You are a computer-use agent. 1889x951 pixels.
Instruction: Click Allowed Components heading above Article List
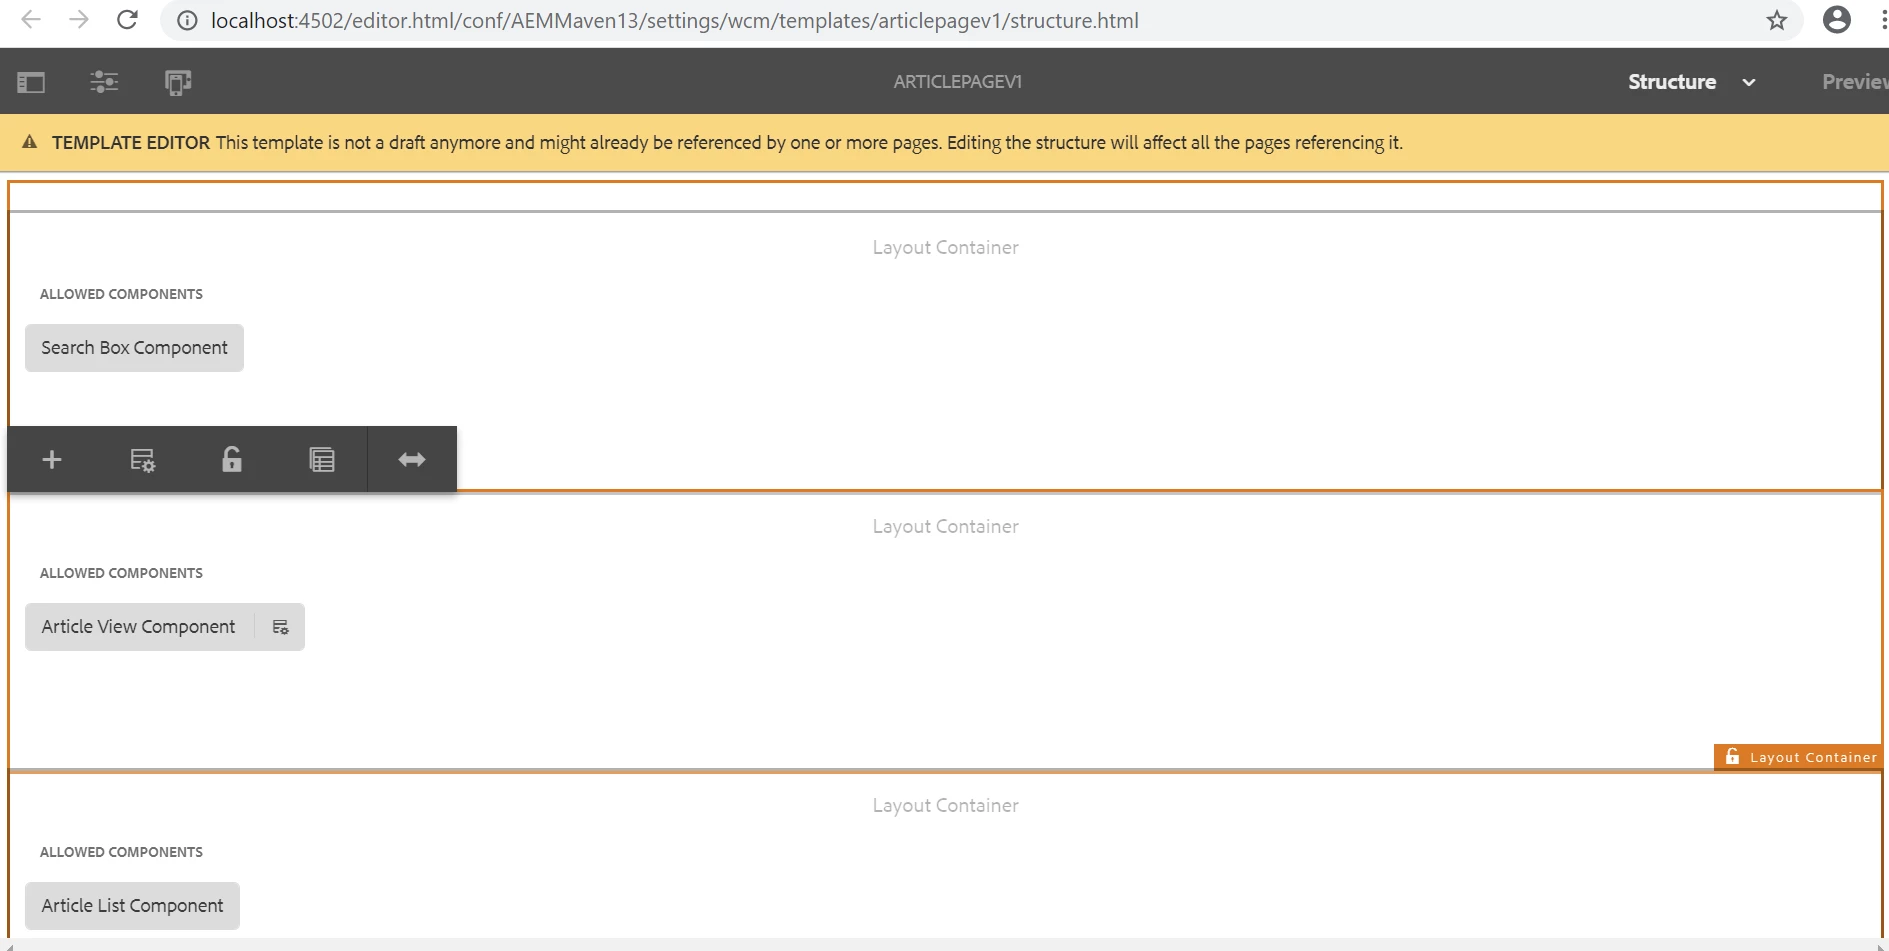click(121, 852)
